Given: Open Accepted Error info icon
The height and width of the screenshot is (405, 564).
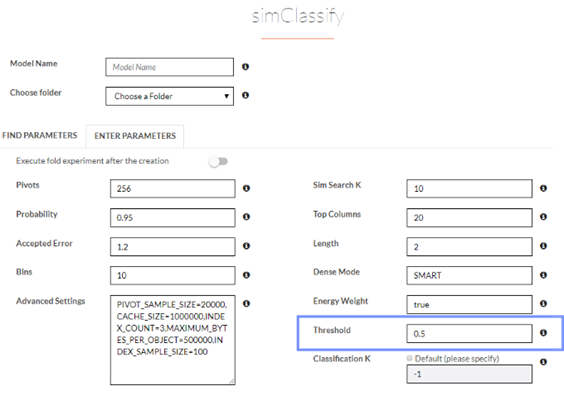Looking at the screenshot, I should click(x=246, y=246).
